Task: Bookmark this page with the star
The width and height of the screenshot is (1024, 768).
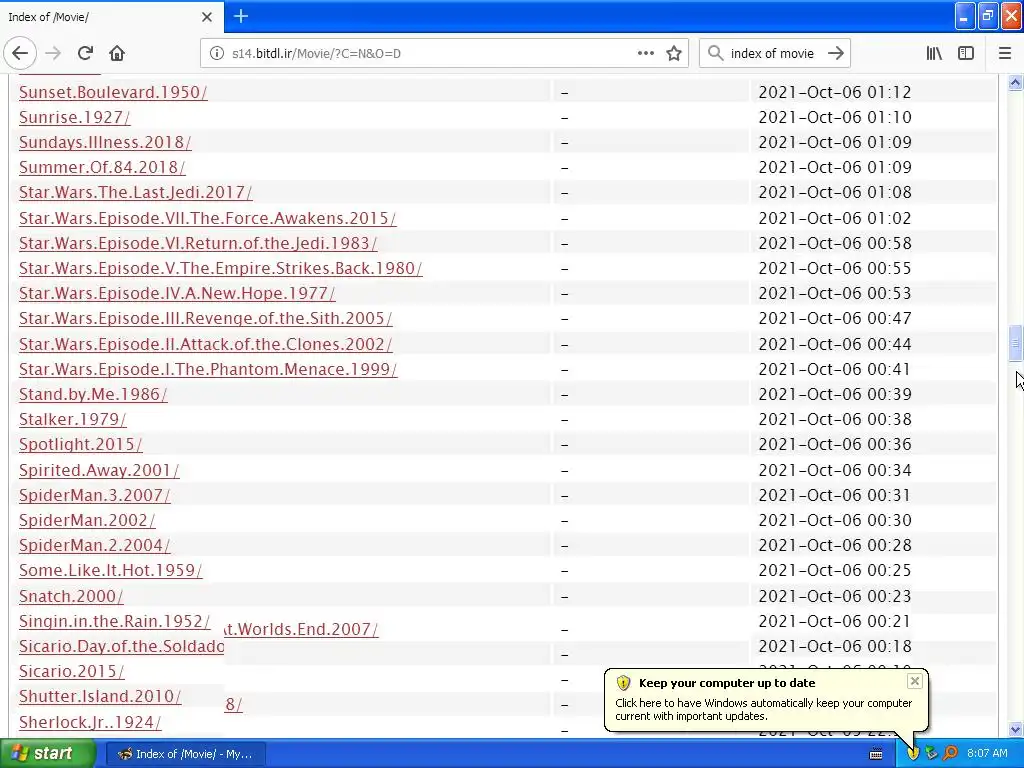Action: pyautogui.click(x=674, y=54)
